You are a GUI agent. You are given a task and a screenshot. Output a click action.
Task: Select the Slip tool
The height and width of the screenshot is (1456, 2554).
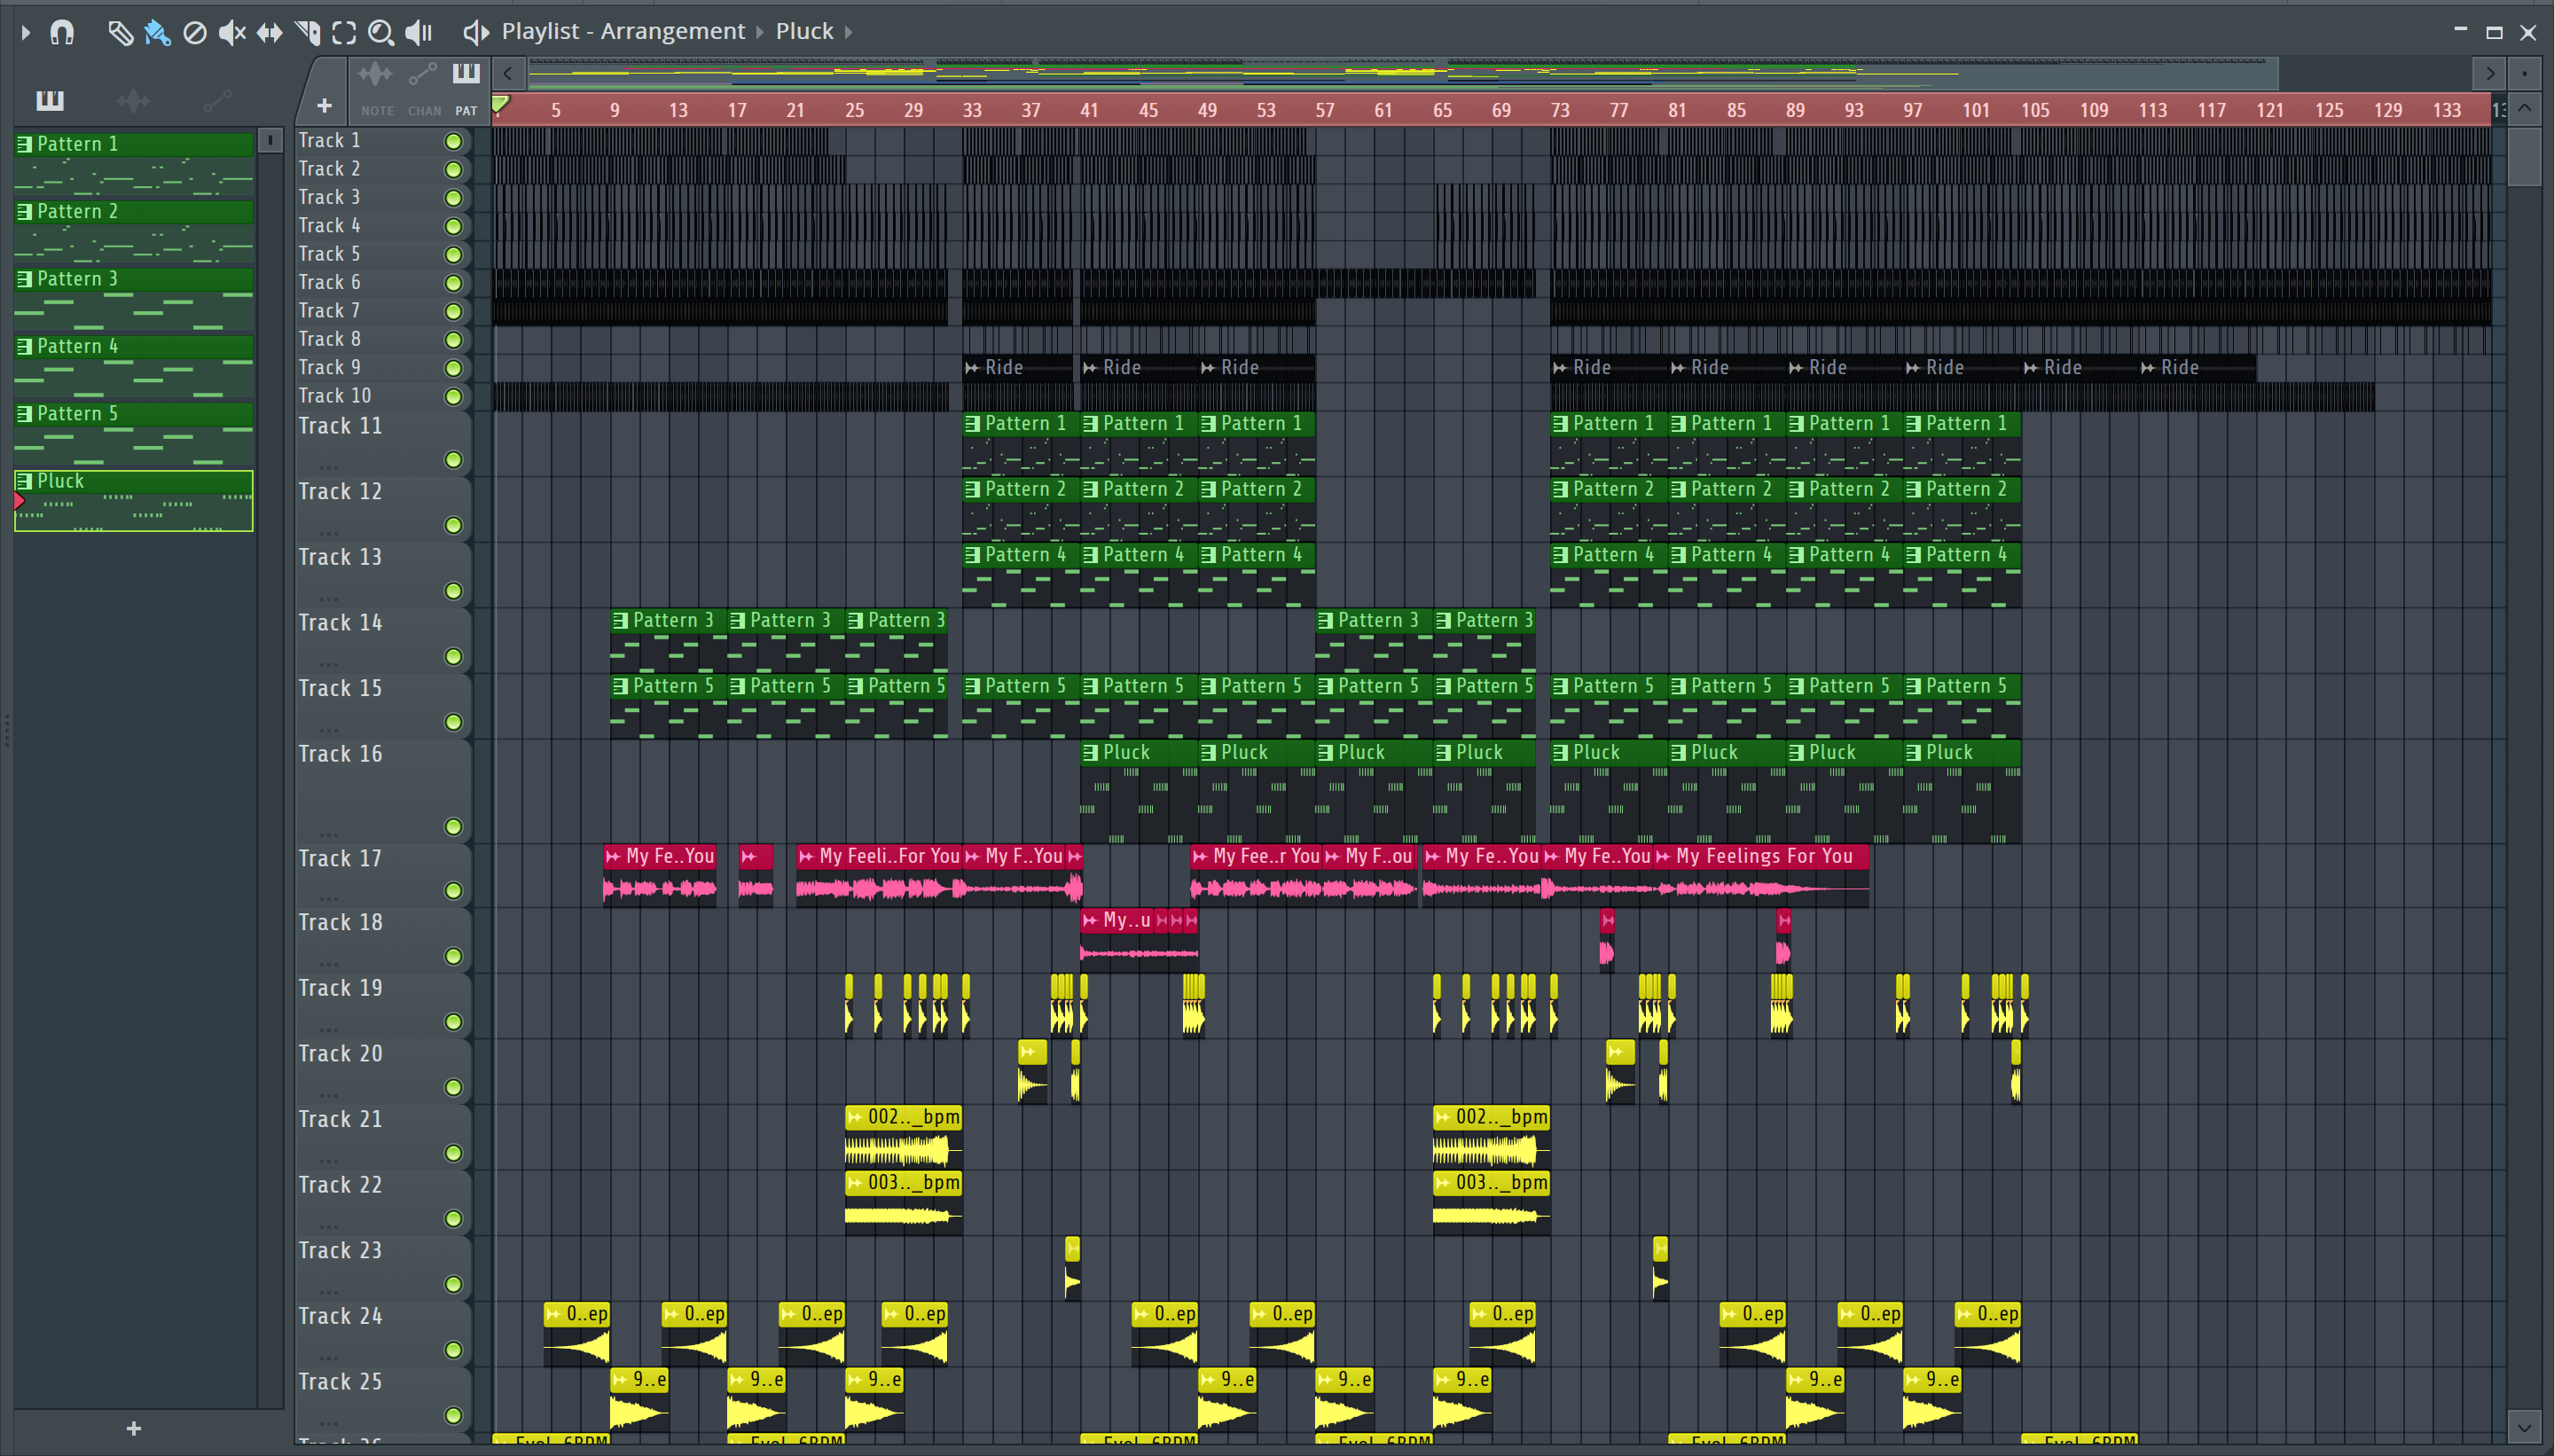point(269,33)
